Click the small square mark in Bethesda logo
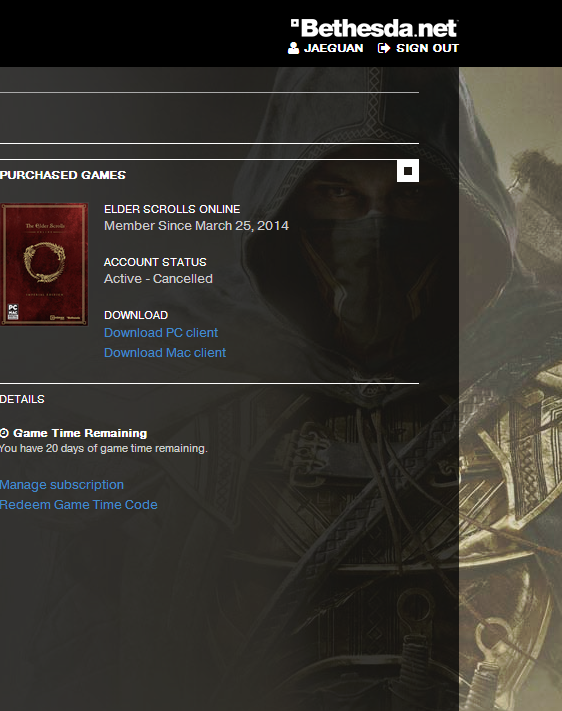The image size is (562, 711). click(295, 23)
